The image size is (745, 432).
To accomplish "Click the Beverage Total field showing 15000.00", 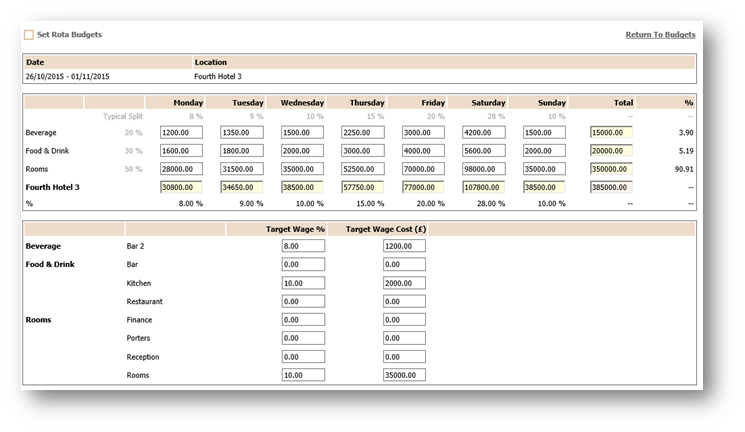I will click(612, 132).
